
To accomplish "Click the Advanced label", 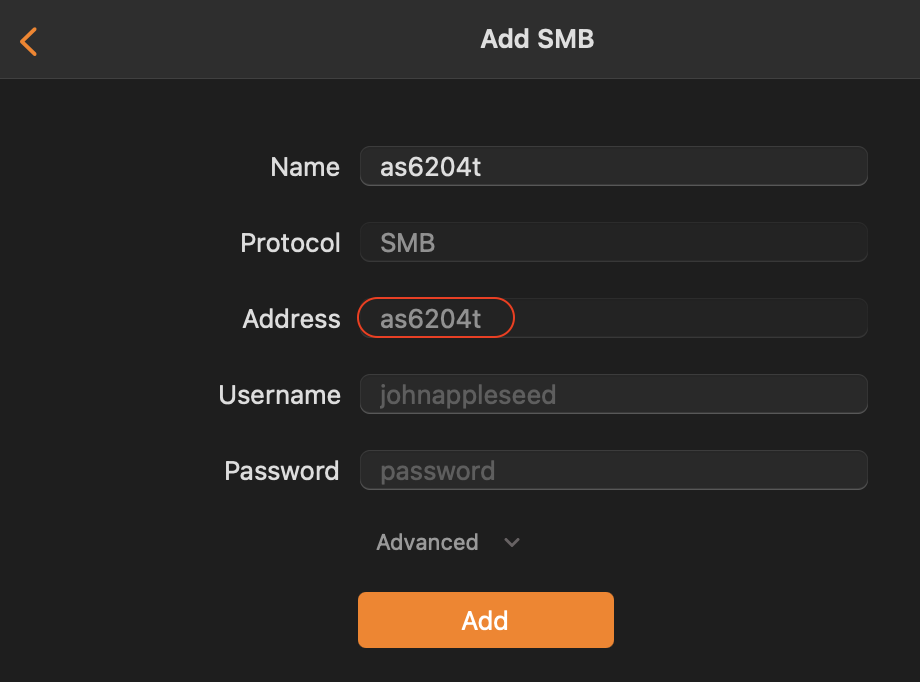I will (427, 542).
